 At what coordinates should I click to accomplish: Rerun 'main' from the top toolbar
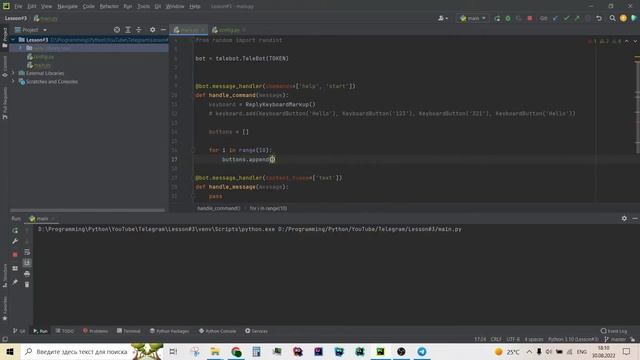(x=497, y=18)
